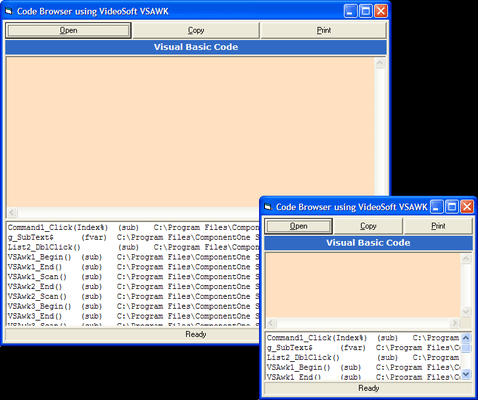Screen dimensions: 478x400
Task: Click the code area scroll-left arrow in the large window
Action: click(12, 212)
